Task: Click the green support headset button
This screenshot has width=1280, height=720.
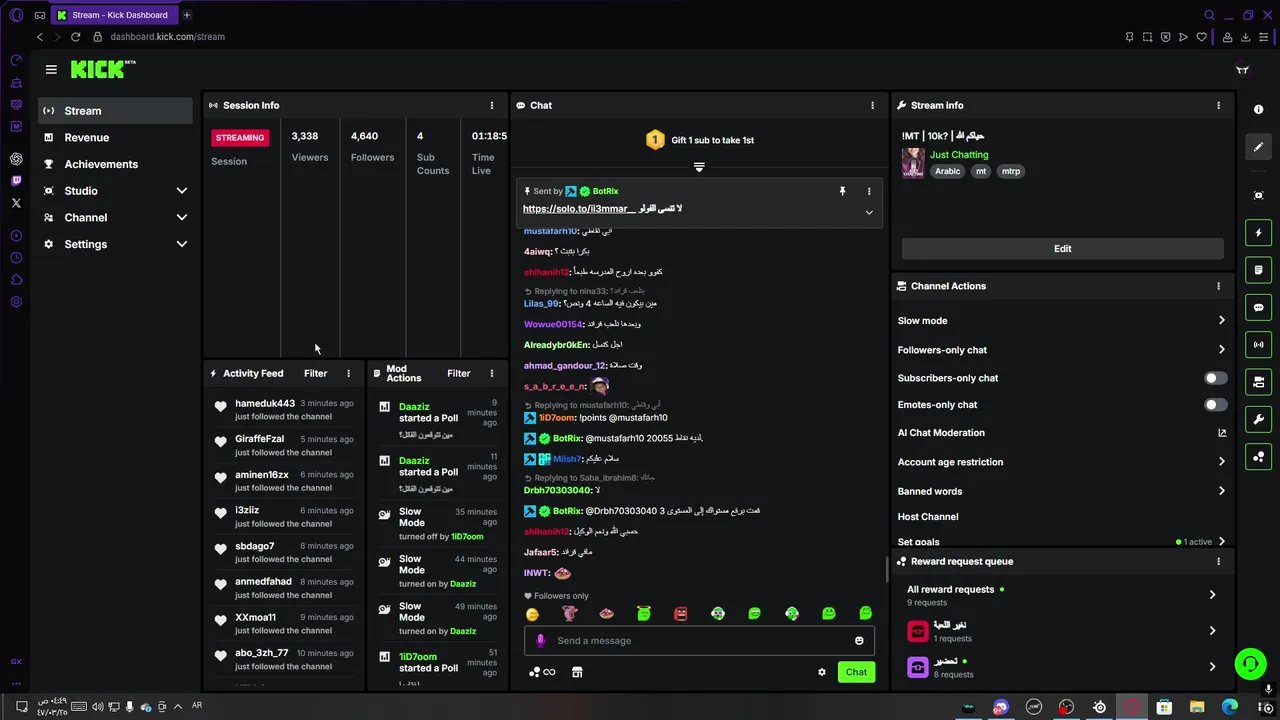Action: [x=1249, y=663]
